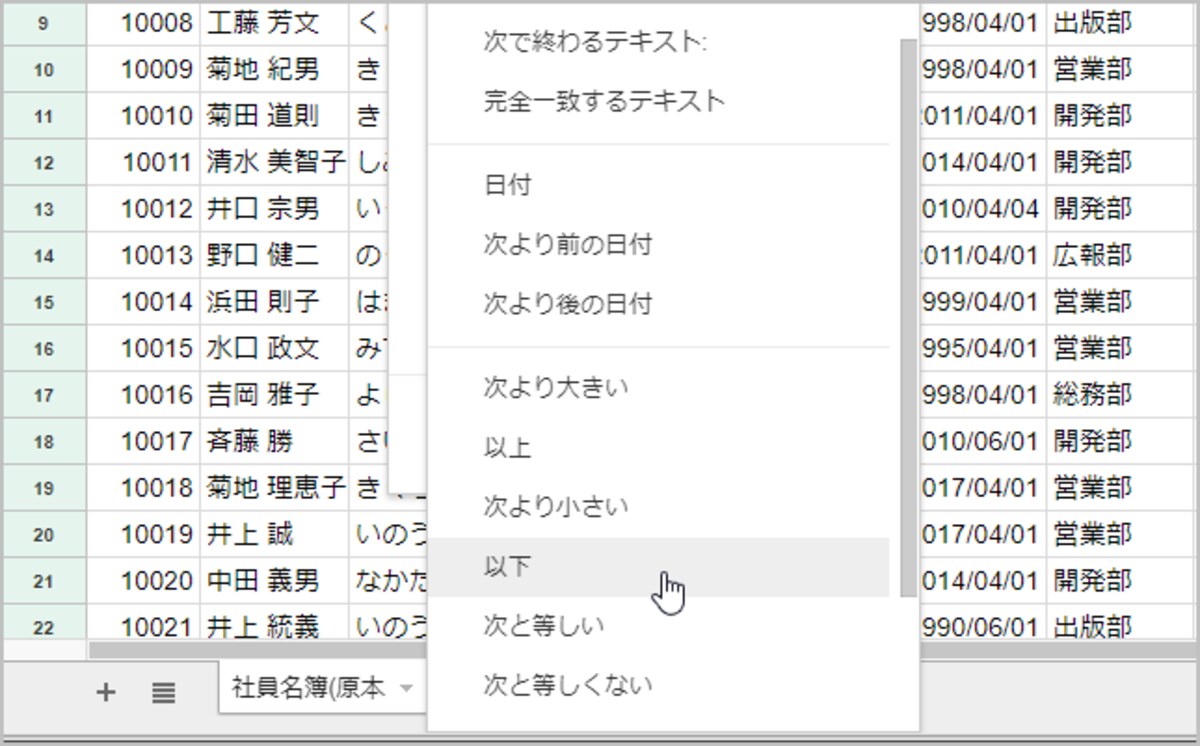Click the name cell 吉岡 雅子
The width and height of the screenshot is (1200, 746).
(x=274, y=395)
